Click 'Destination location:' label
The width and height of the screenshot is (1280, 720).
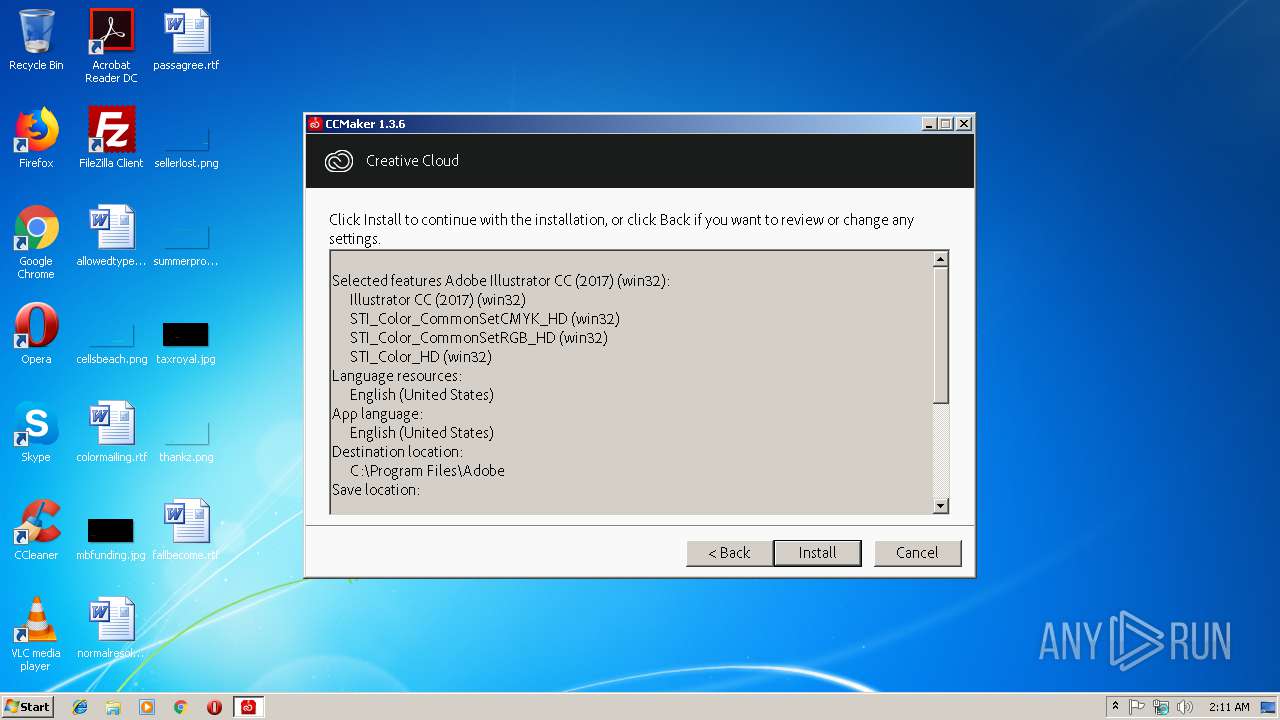(396, 451)
